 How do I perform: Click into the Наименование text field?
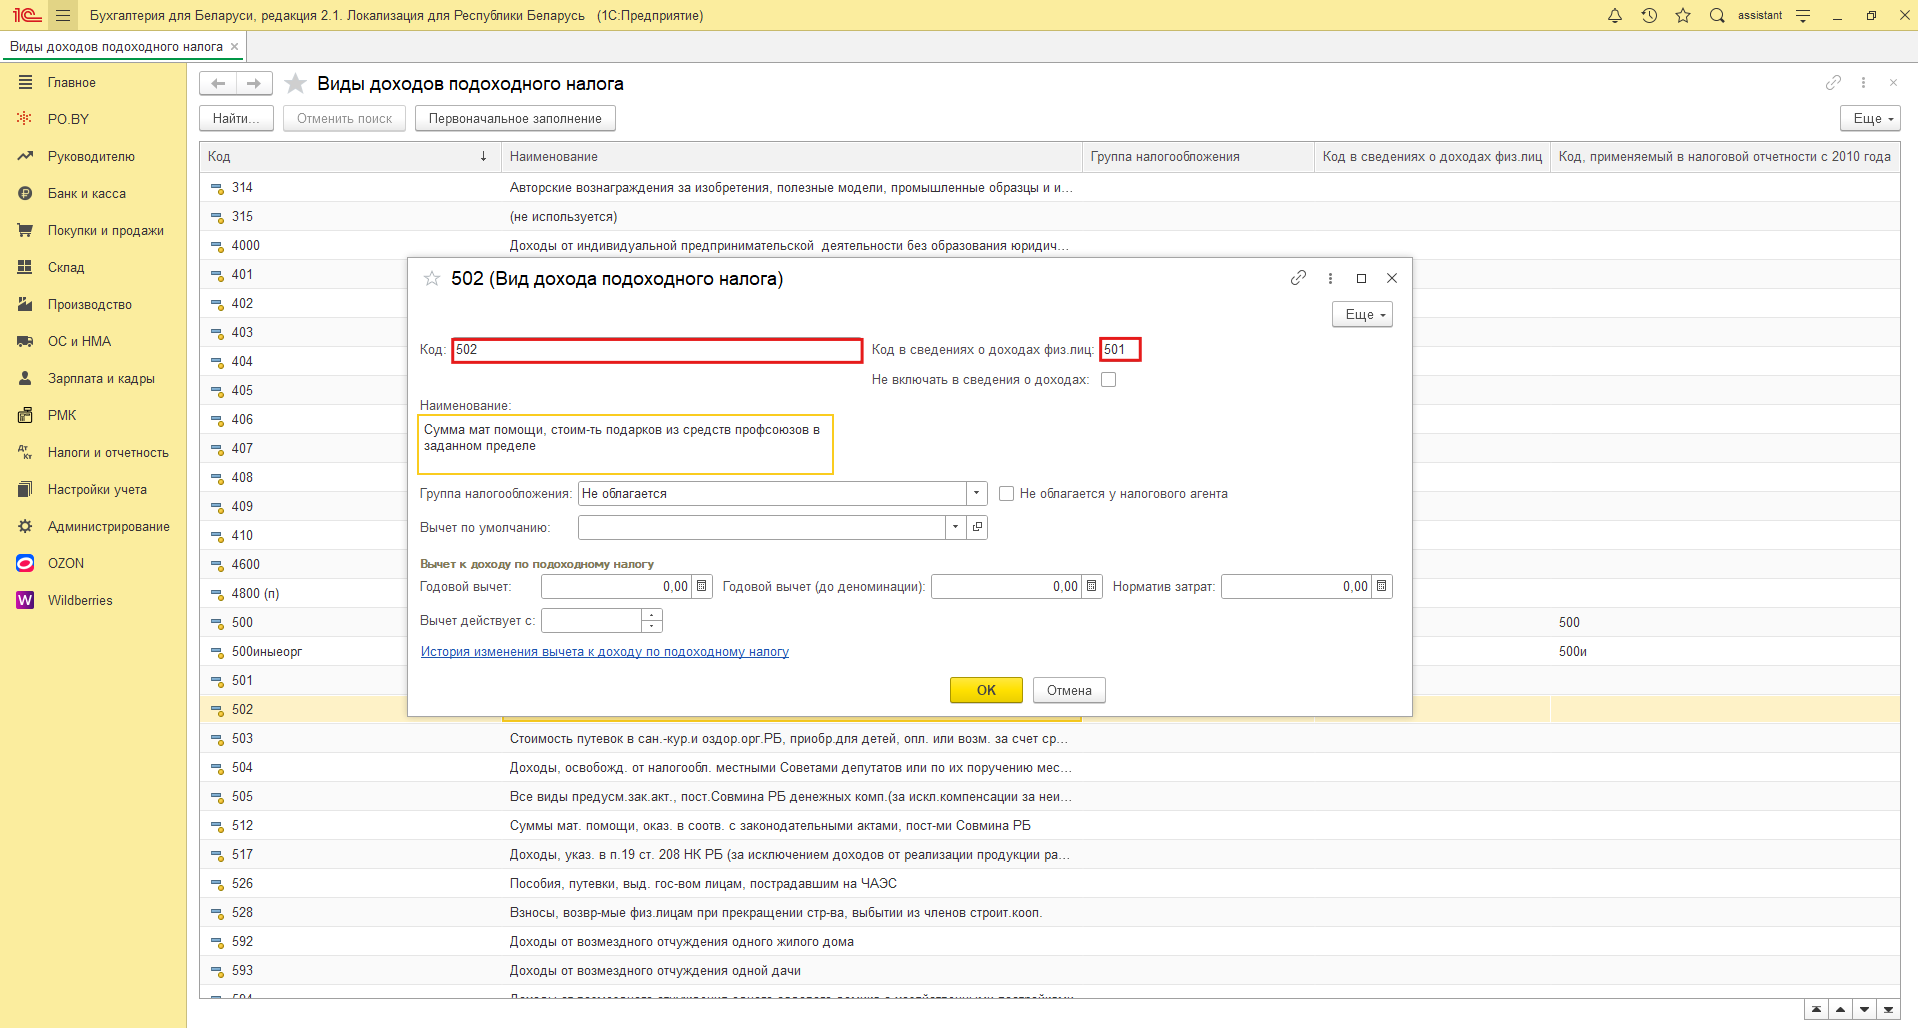[625, 444]
